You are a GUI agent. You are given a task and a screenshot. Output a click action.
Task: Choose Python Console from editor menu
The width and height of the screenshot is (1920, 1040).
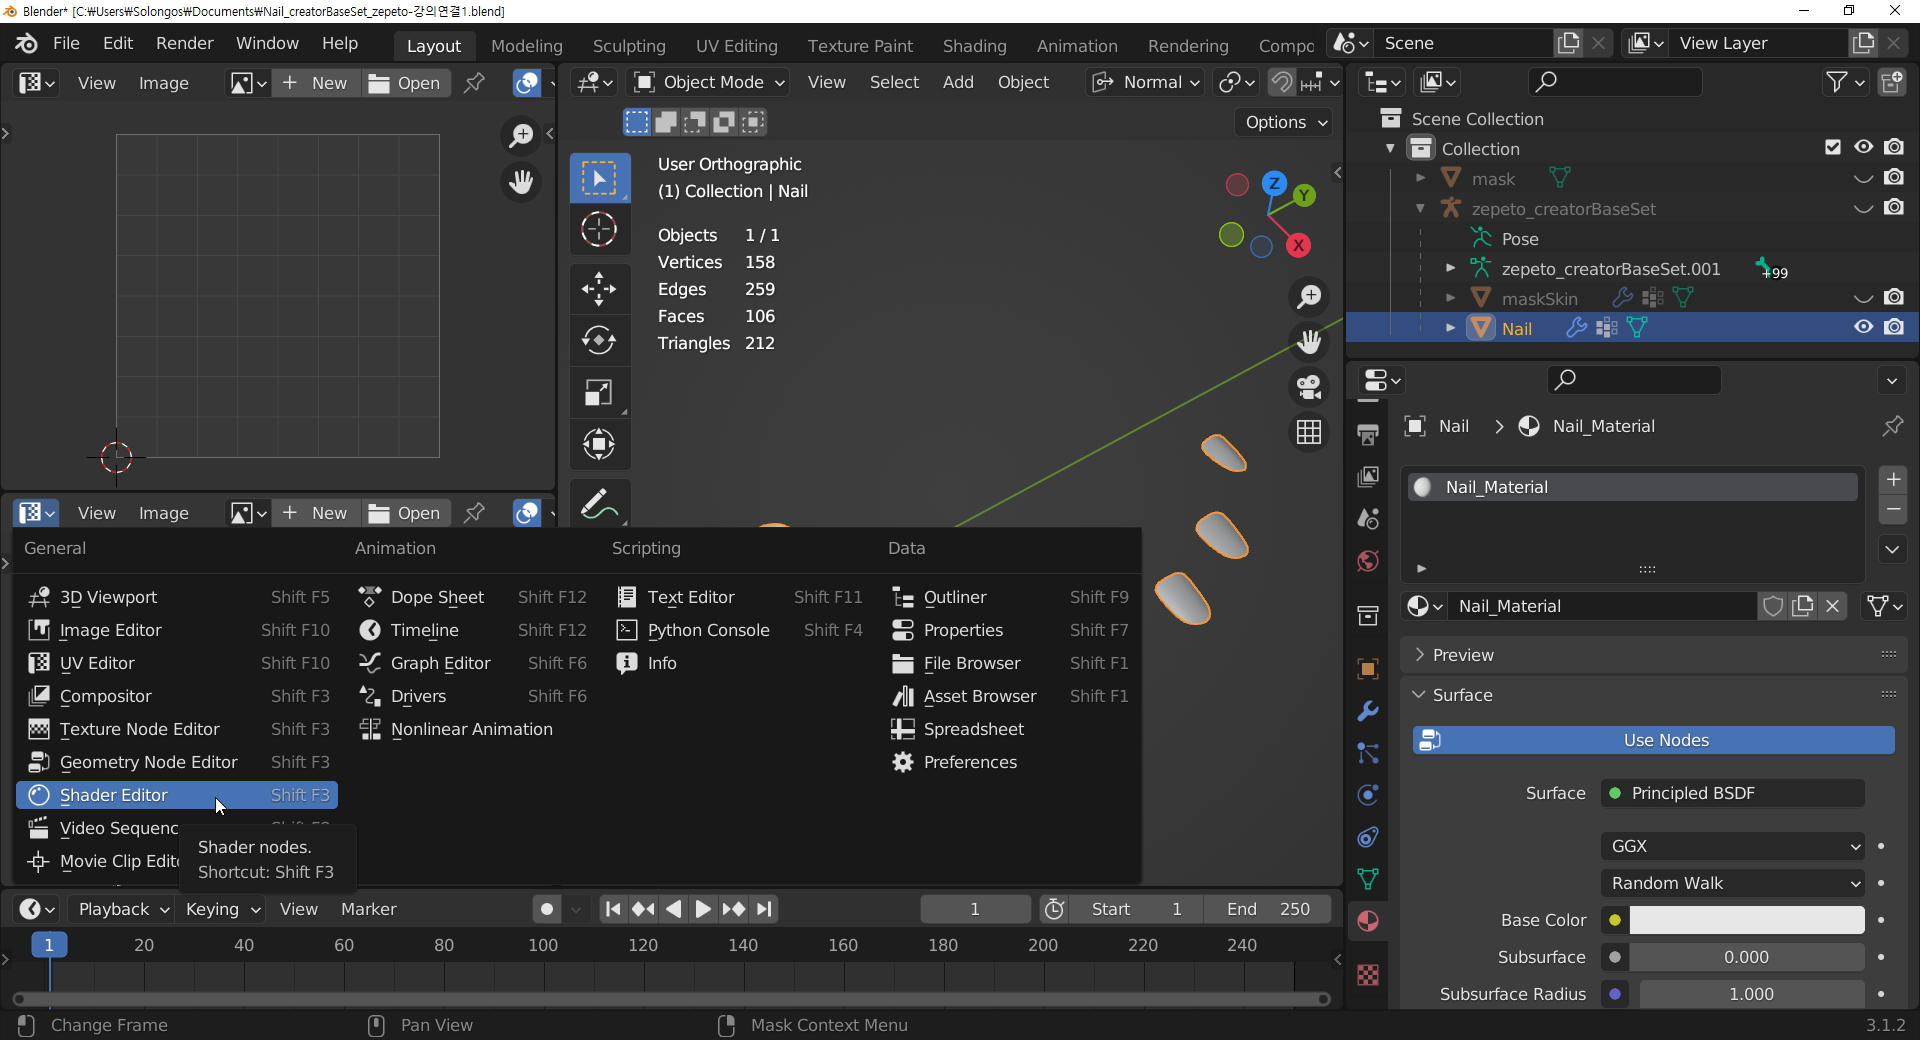pyautogui.click(x=739, y=630)
